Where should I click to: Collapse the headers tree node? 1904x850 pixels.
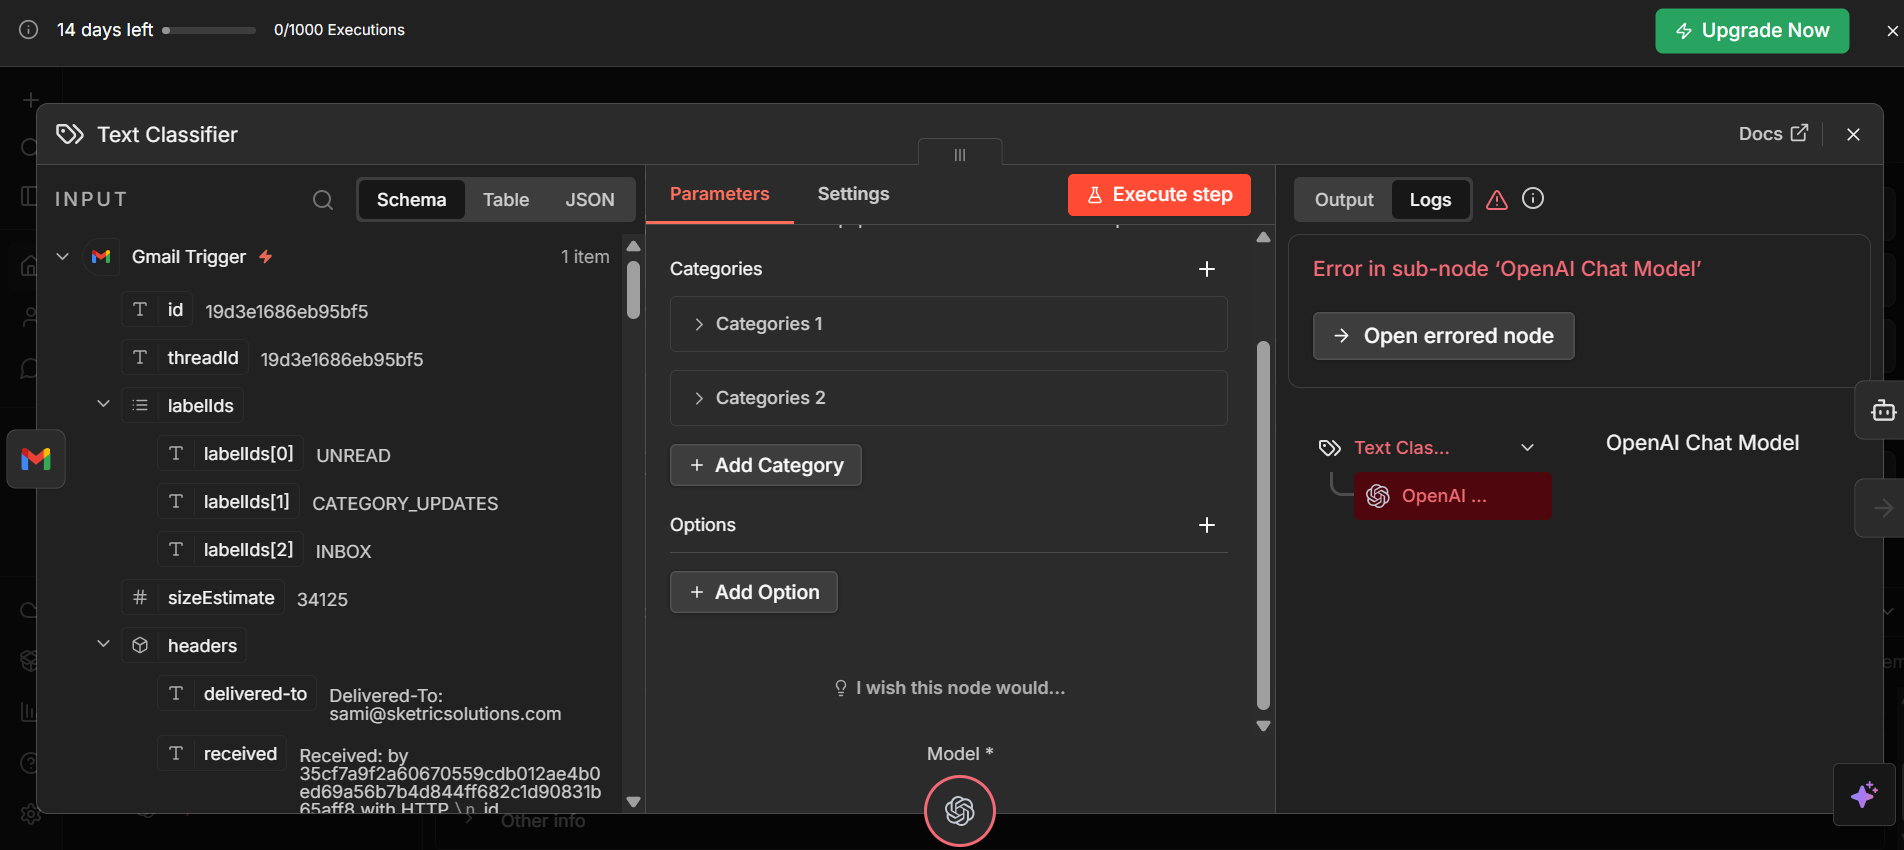coord(103,645)
